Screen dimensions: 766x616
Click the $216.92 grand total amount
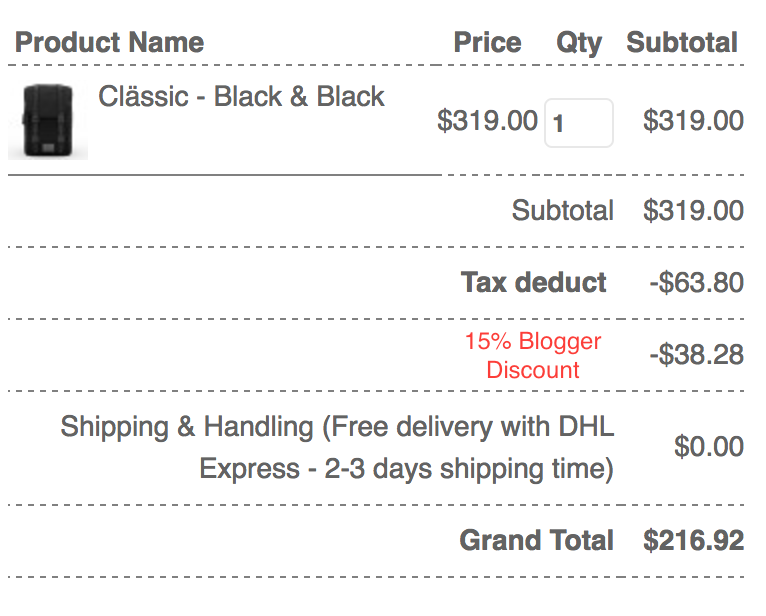693,541
